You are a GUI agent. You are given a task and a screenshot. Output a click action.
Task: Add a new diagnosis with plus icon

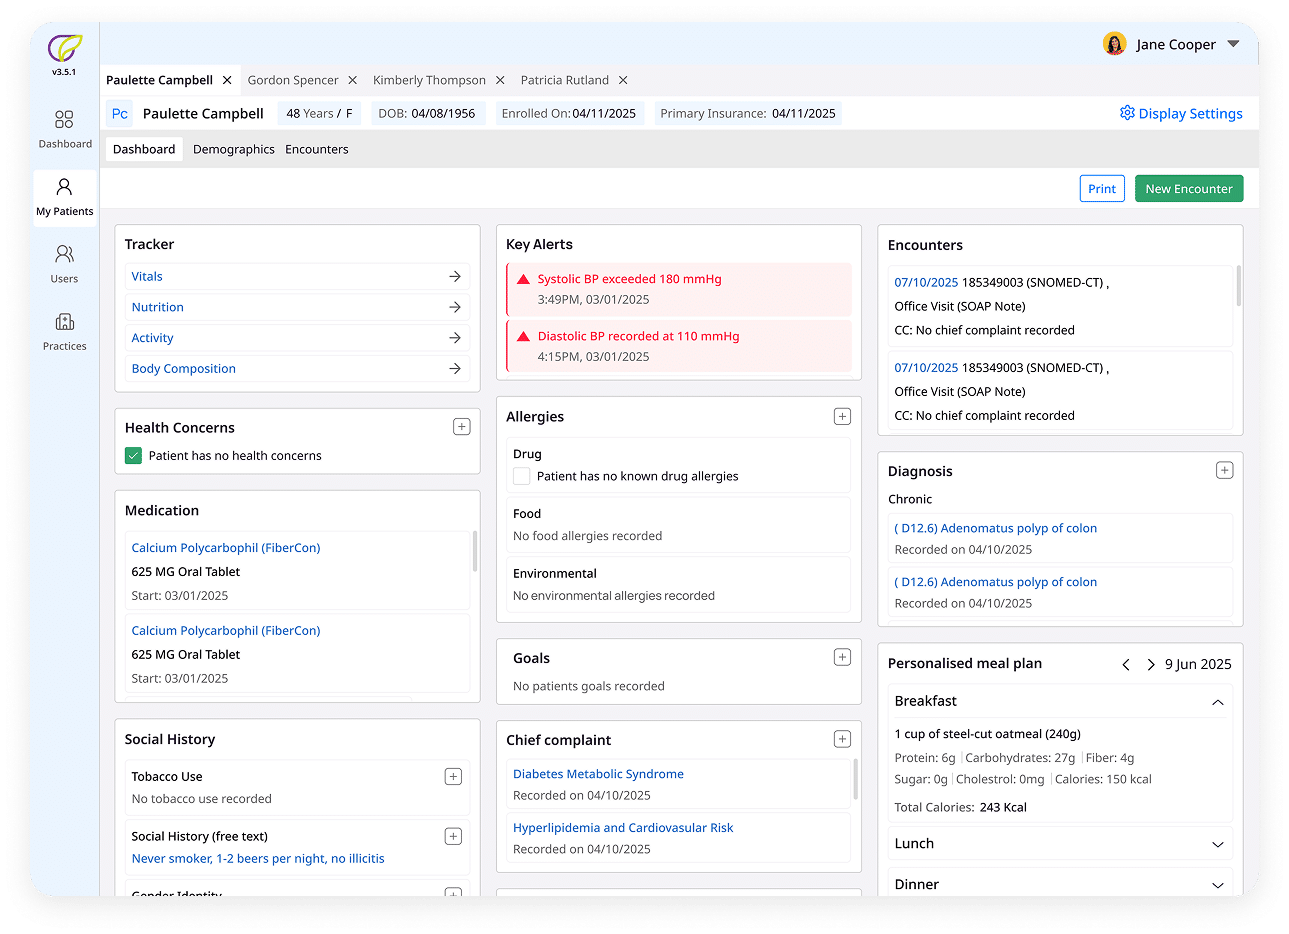(1224, 471)
